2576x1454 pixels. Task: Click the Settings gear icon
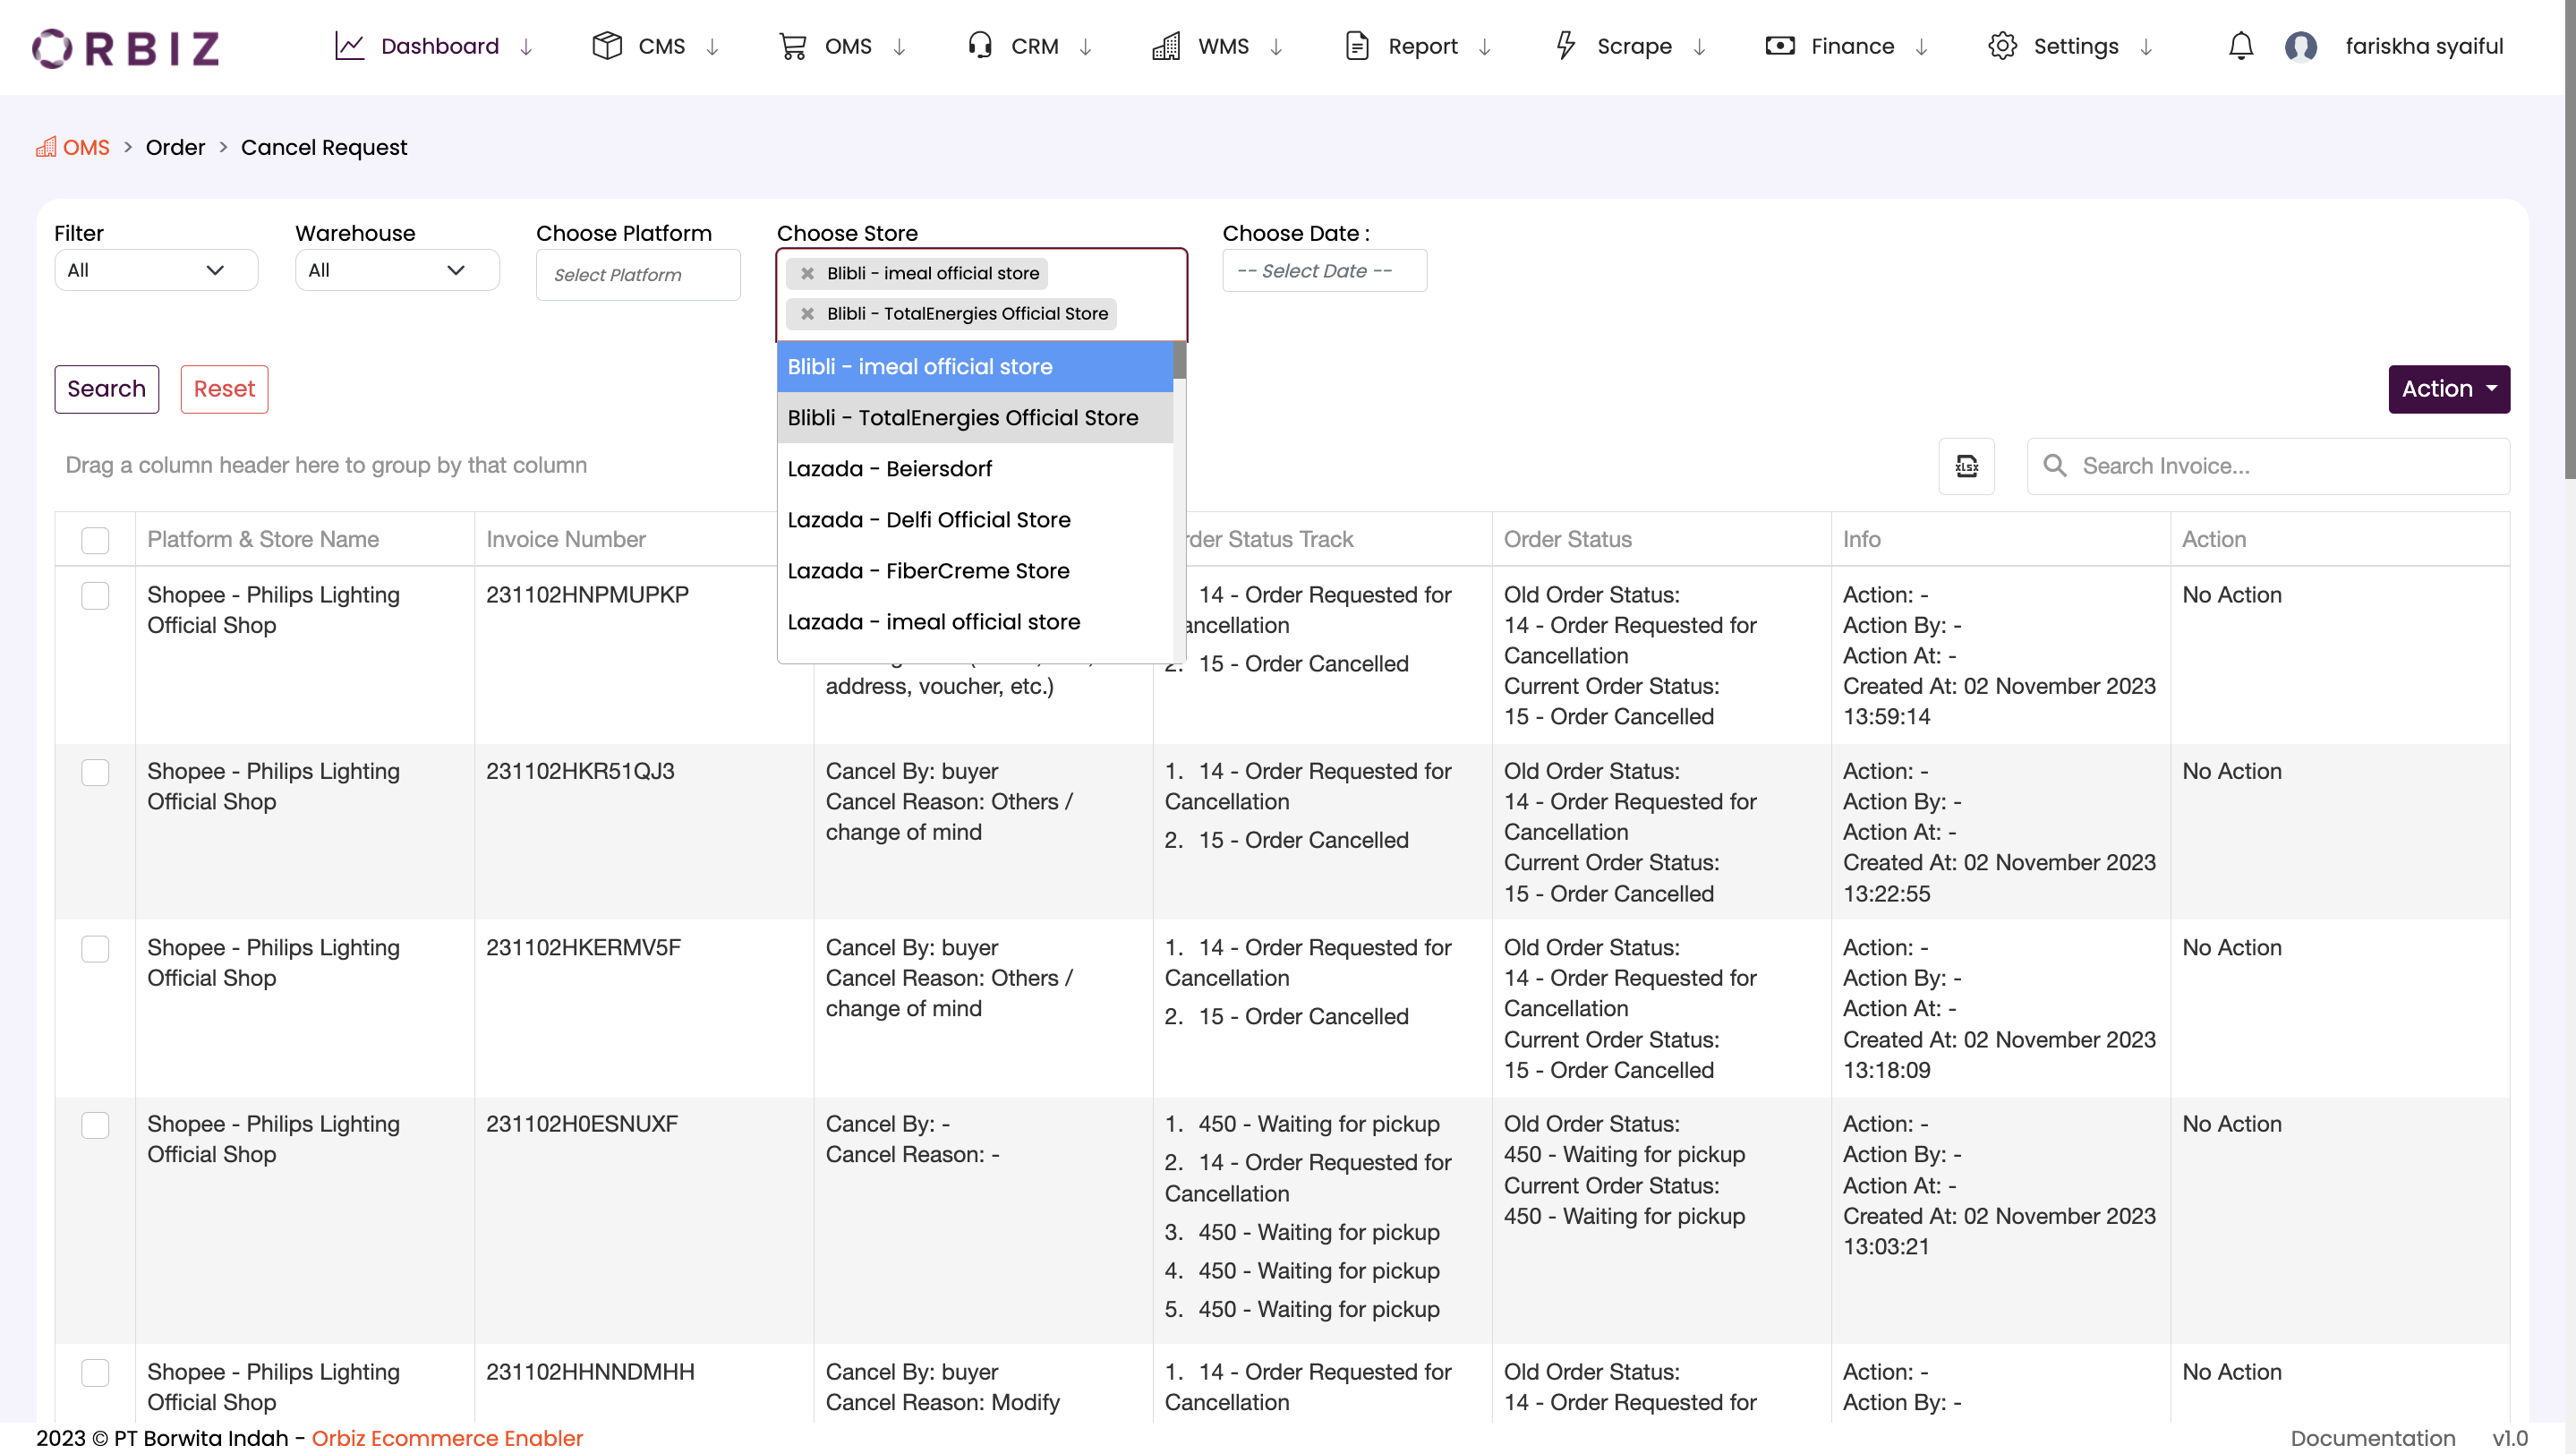point(2003,46)
